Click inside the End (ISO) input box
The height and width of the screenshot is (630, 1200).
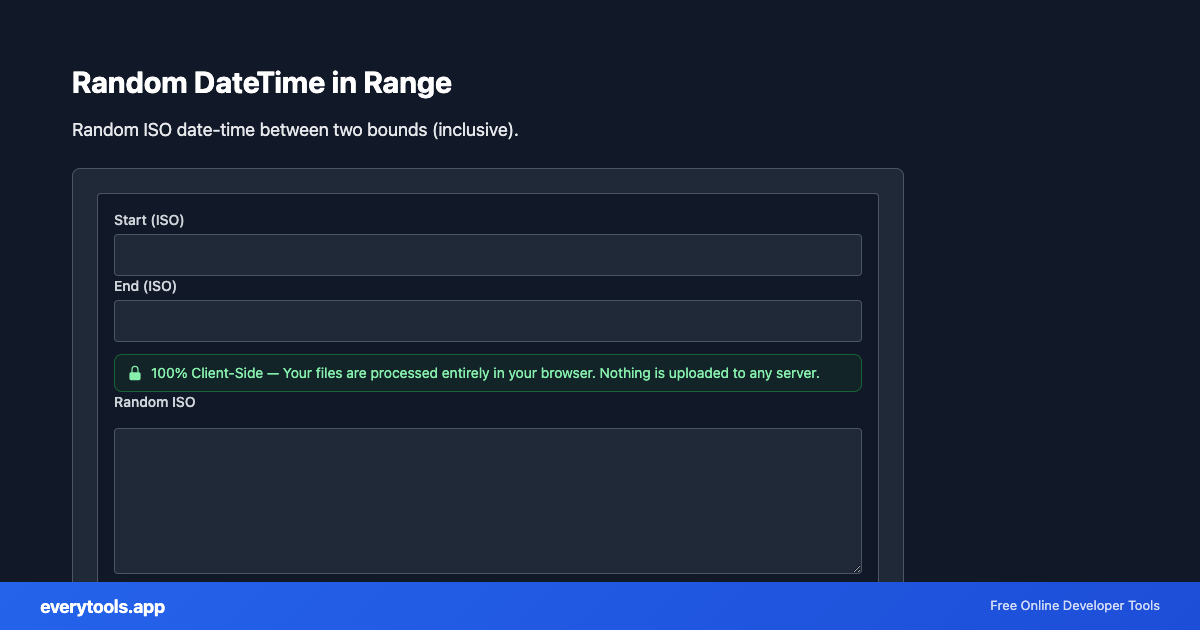[487, 320]
